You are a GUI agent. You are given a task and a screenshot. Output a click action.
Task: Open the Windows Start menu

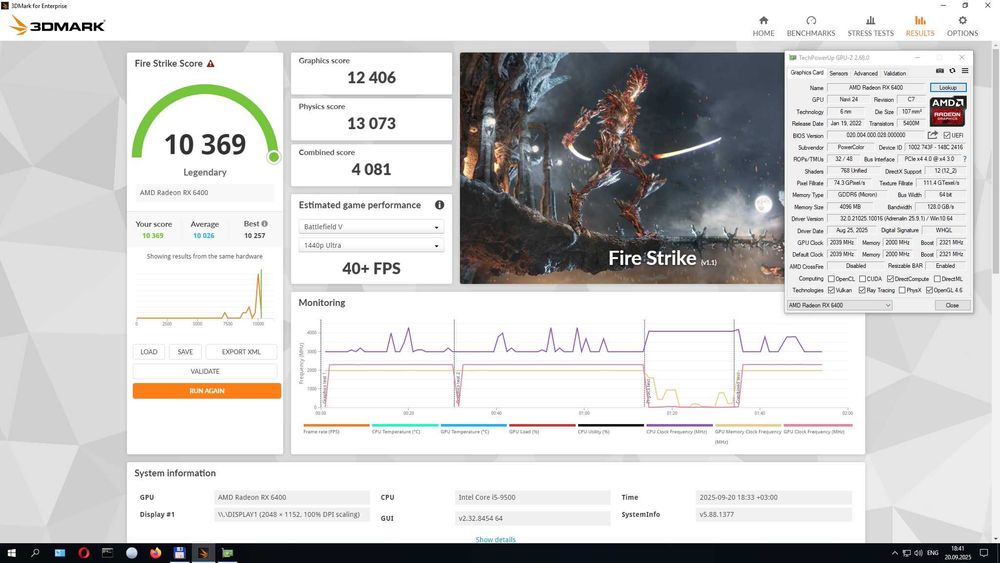coord(11,553)
